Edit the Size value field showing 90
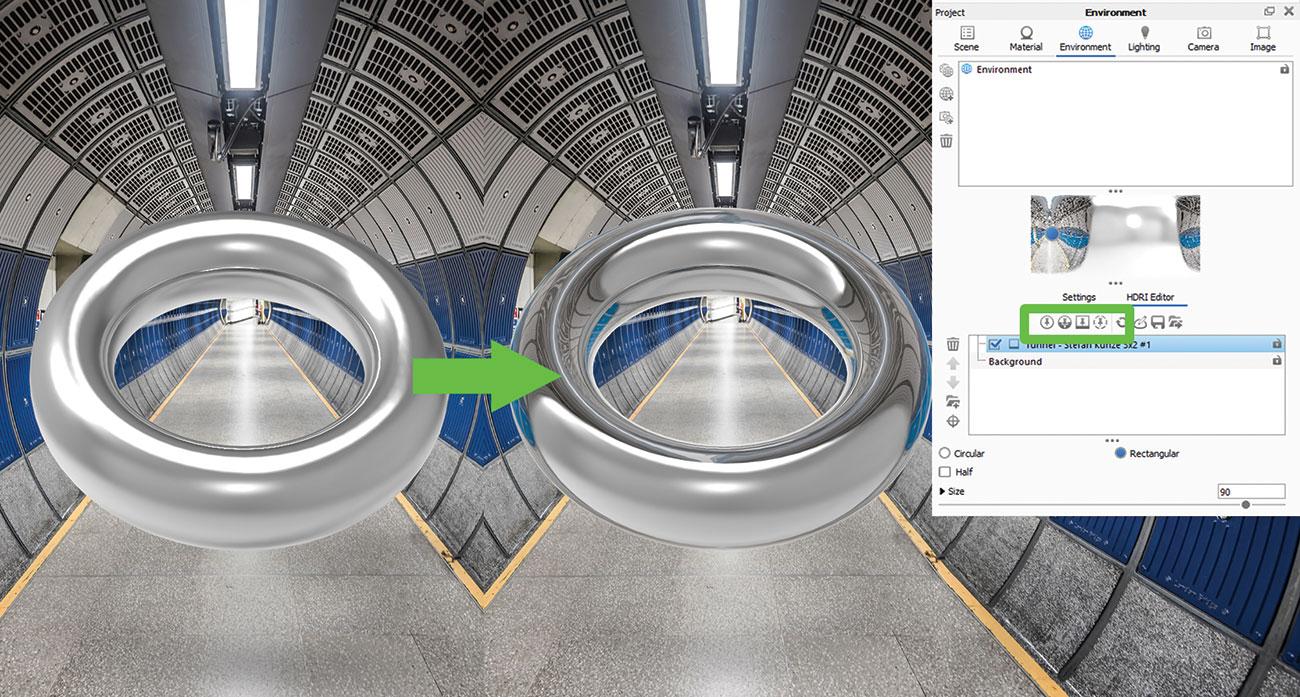 [x=1252, y=490]
